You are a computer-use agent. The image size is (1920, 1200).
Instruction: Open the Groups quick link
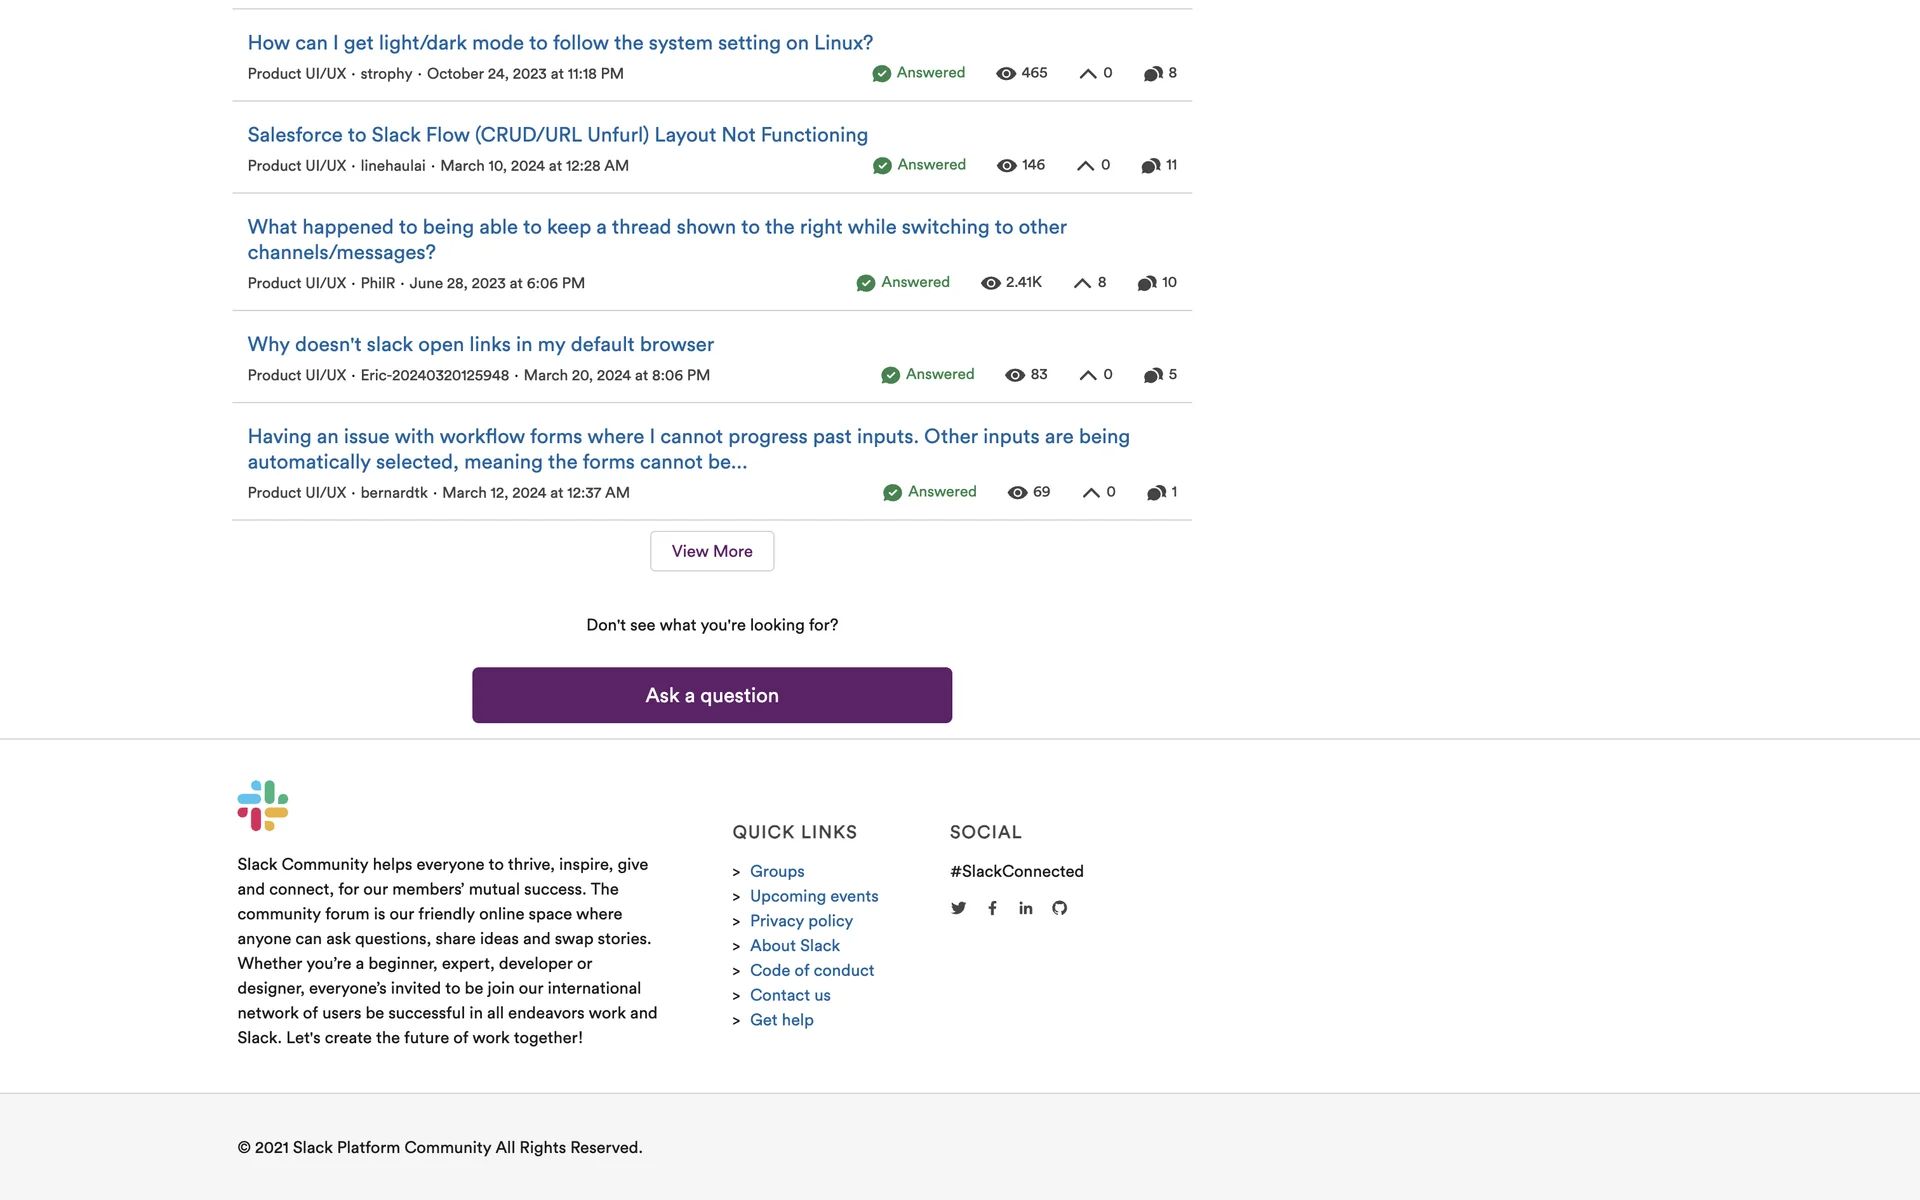[x=777, y=871]
